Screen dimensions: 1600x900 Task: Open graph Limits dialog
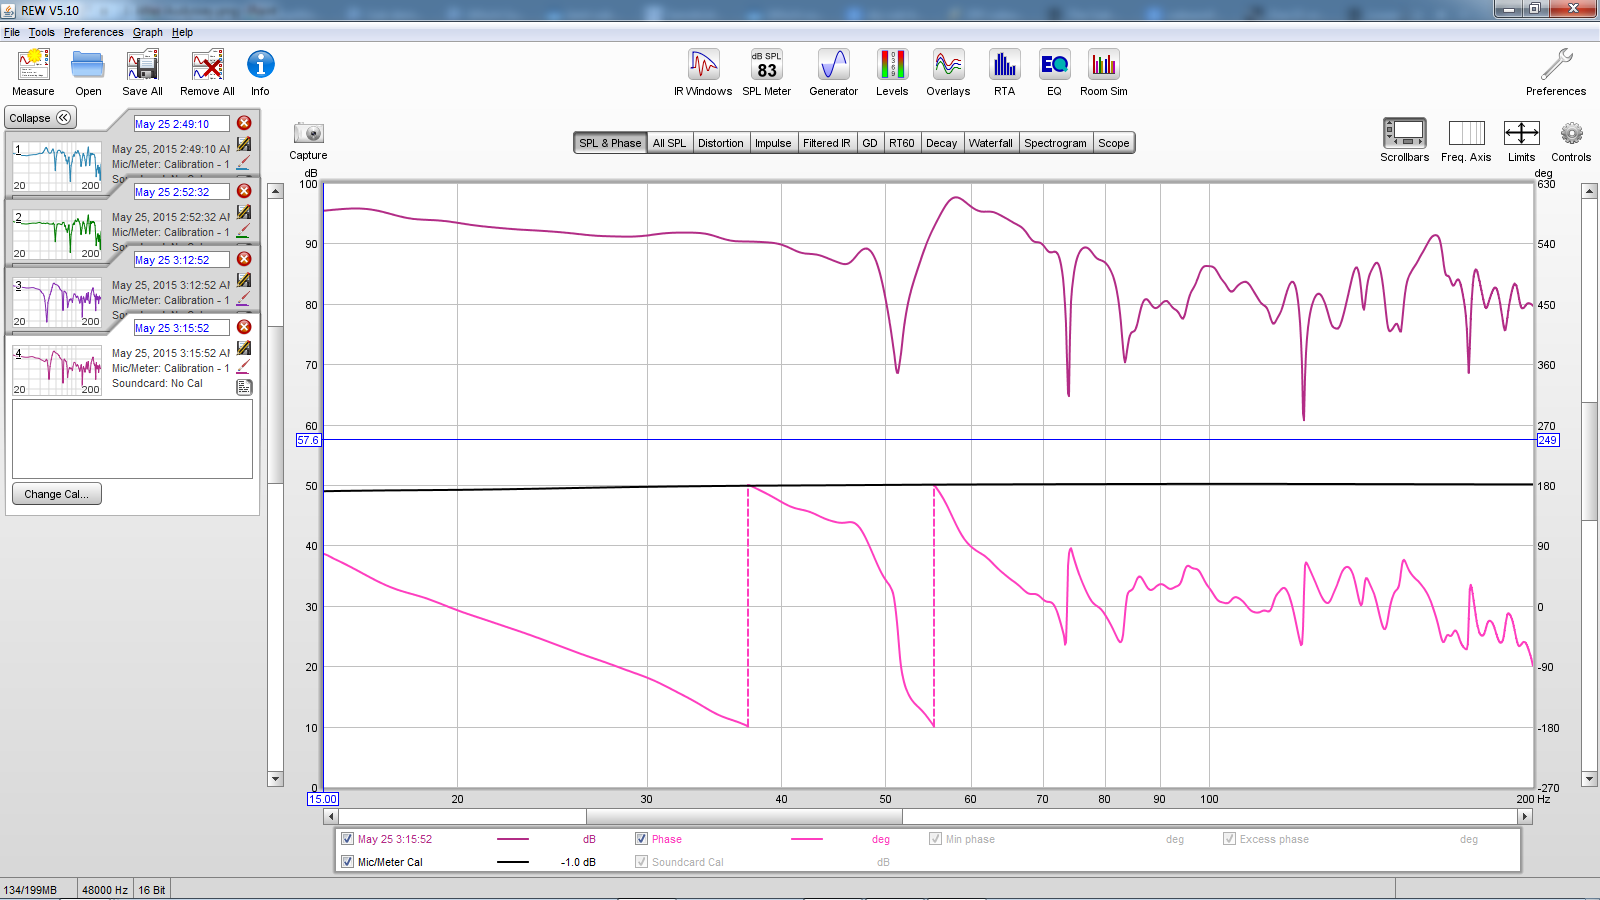click(x=1521, y=140)
